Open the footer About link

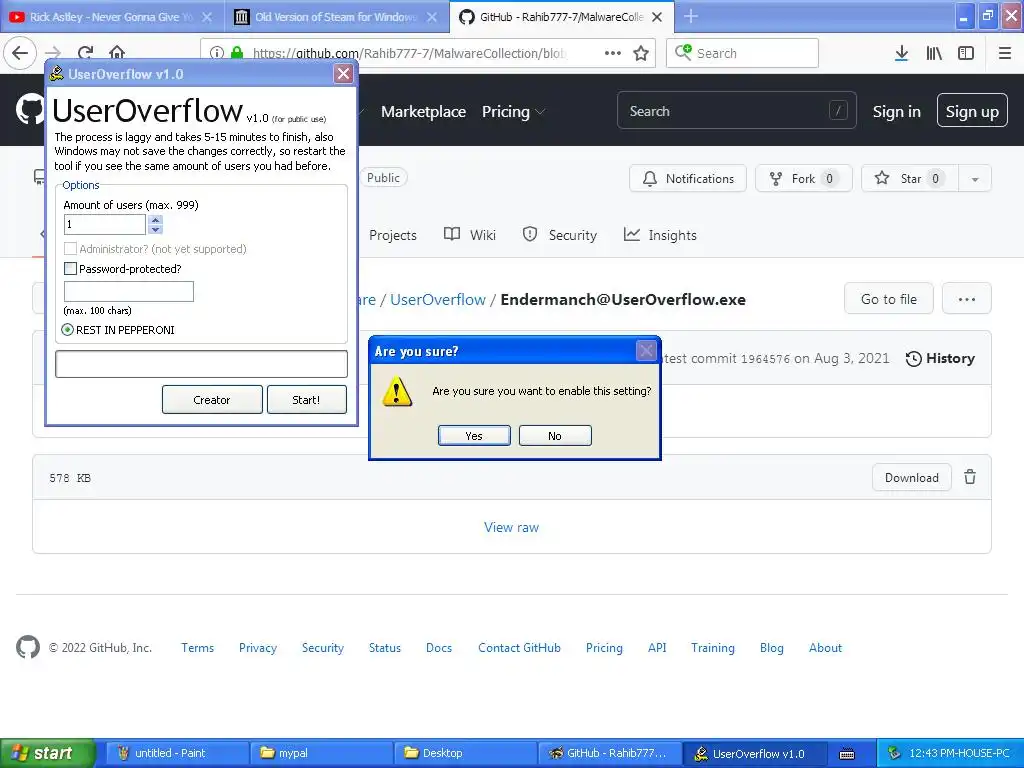pyautogui.click(x=825, y=648)
